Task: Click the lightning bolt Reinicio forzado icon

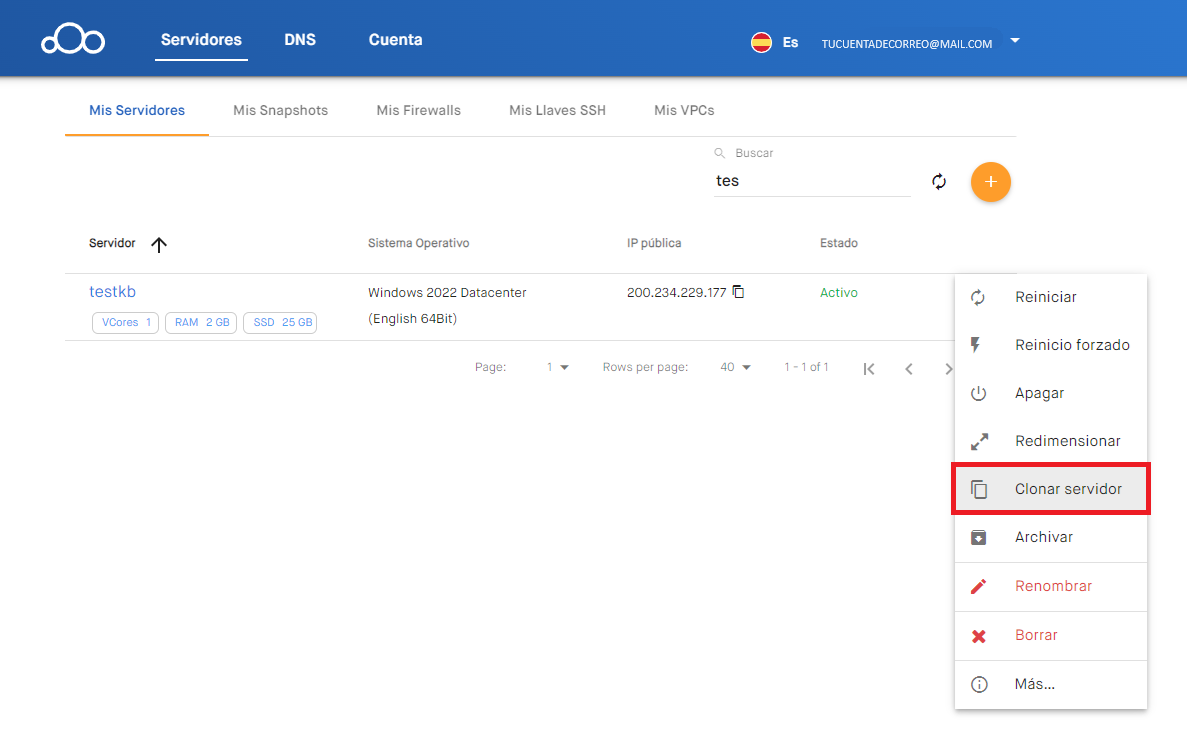Action: (978, 344)
